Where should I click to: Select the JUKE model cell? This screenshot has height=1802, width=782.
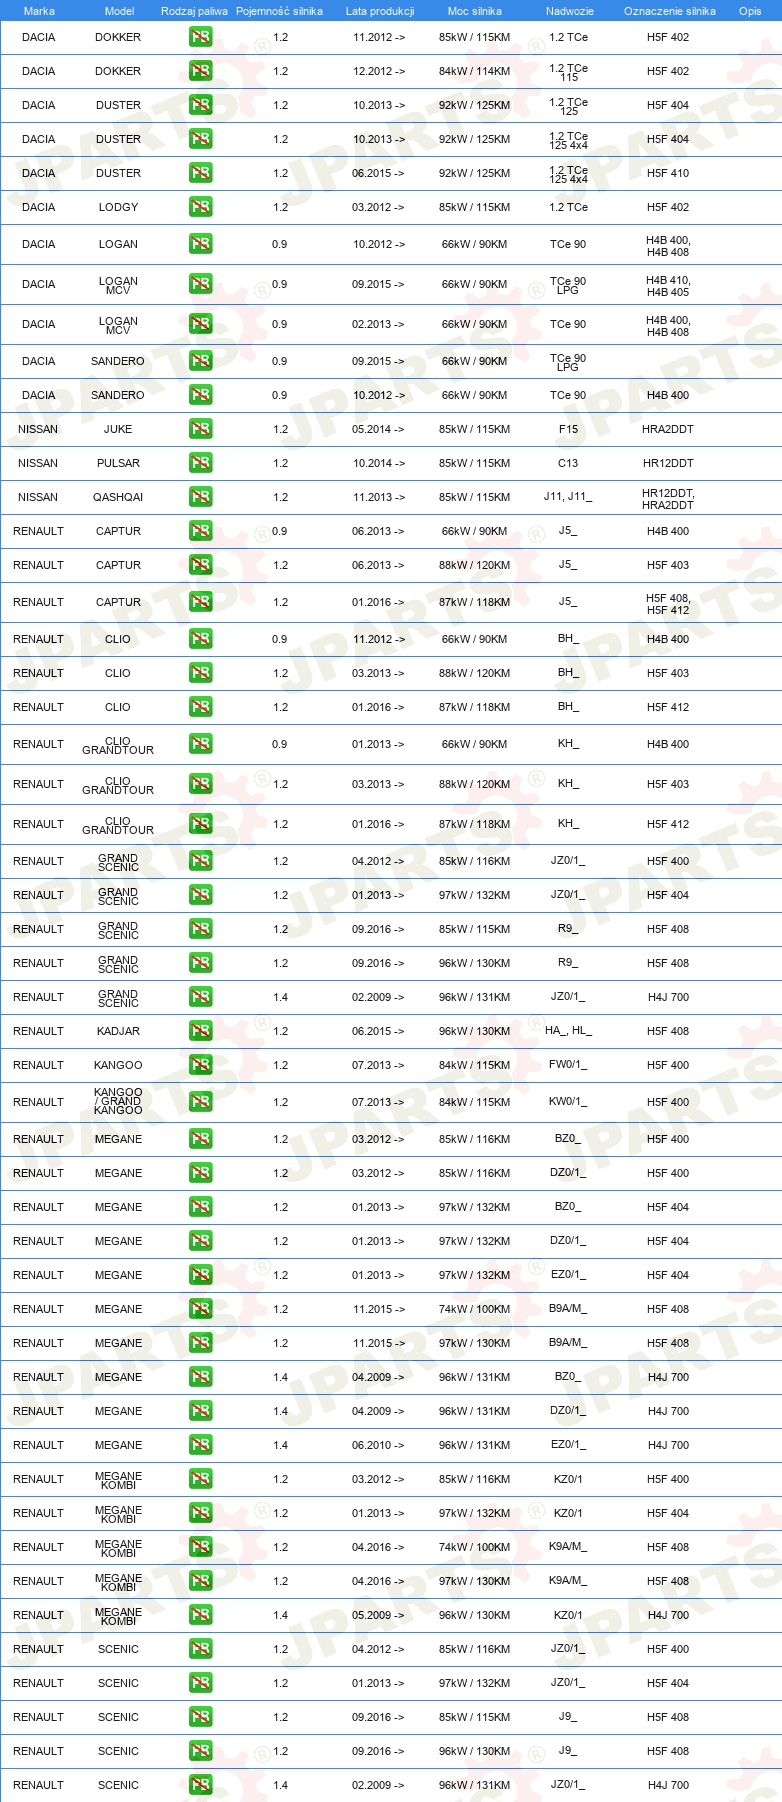118,429
